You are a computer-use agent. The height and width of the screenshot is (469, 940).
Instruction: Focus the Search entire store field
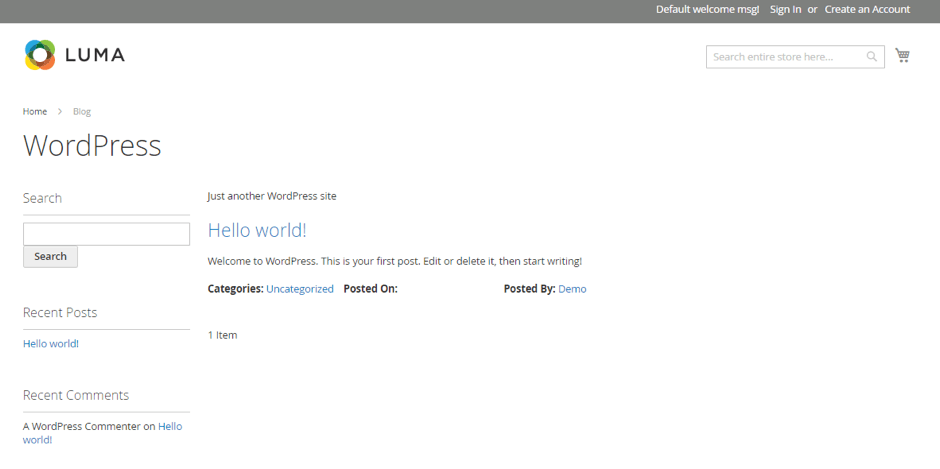click(795, 57)
